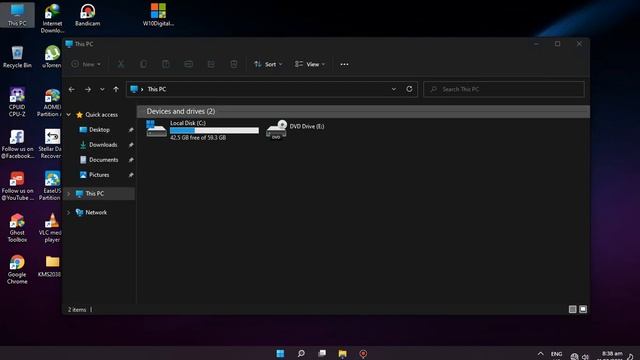Select Follow us on Facebook shortcut
Image resolution: width=640 pixels, height=360 pixels.
pos(17,144)
